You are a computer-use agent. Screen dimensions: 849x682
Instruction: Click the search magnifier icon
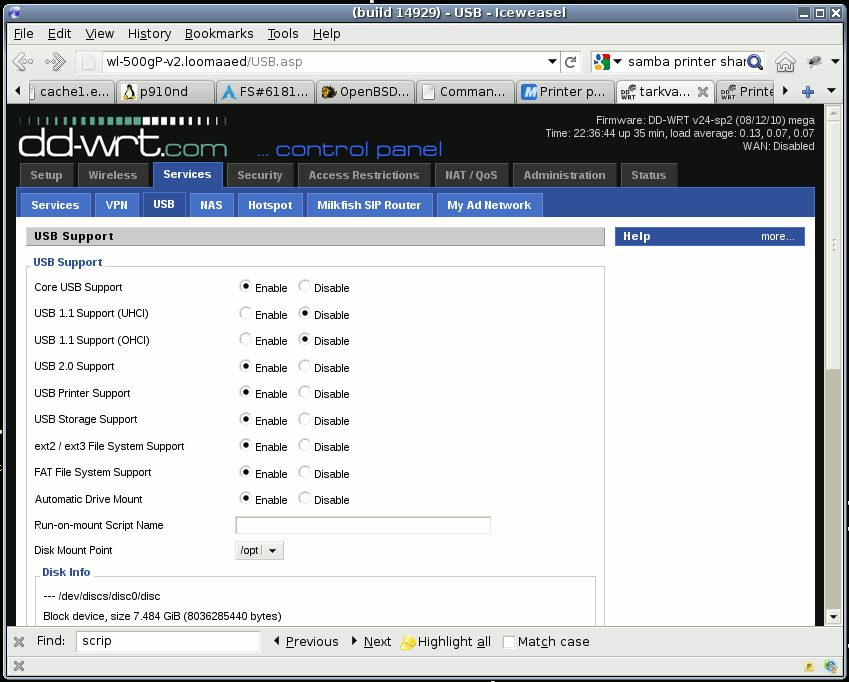pyautogui.click(x=755, y=62)
